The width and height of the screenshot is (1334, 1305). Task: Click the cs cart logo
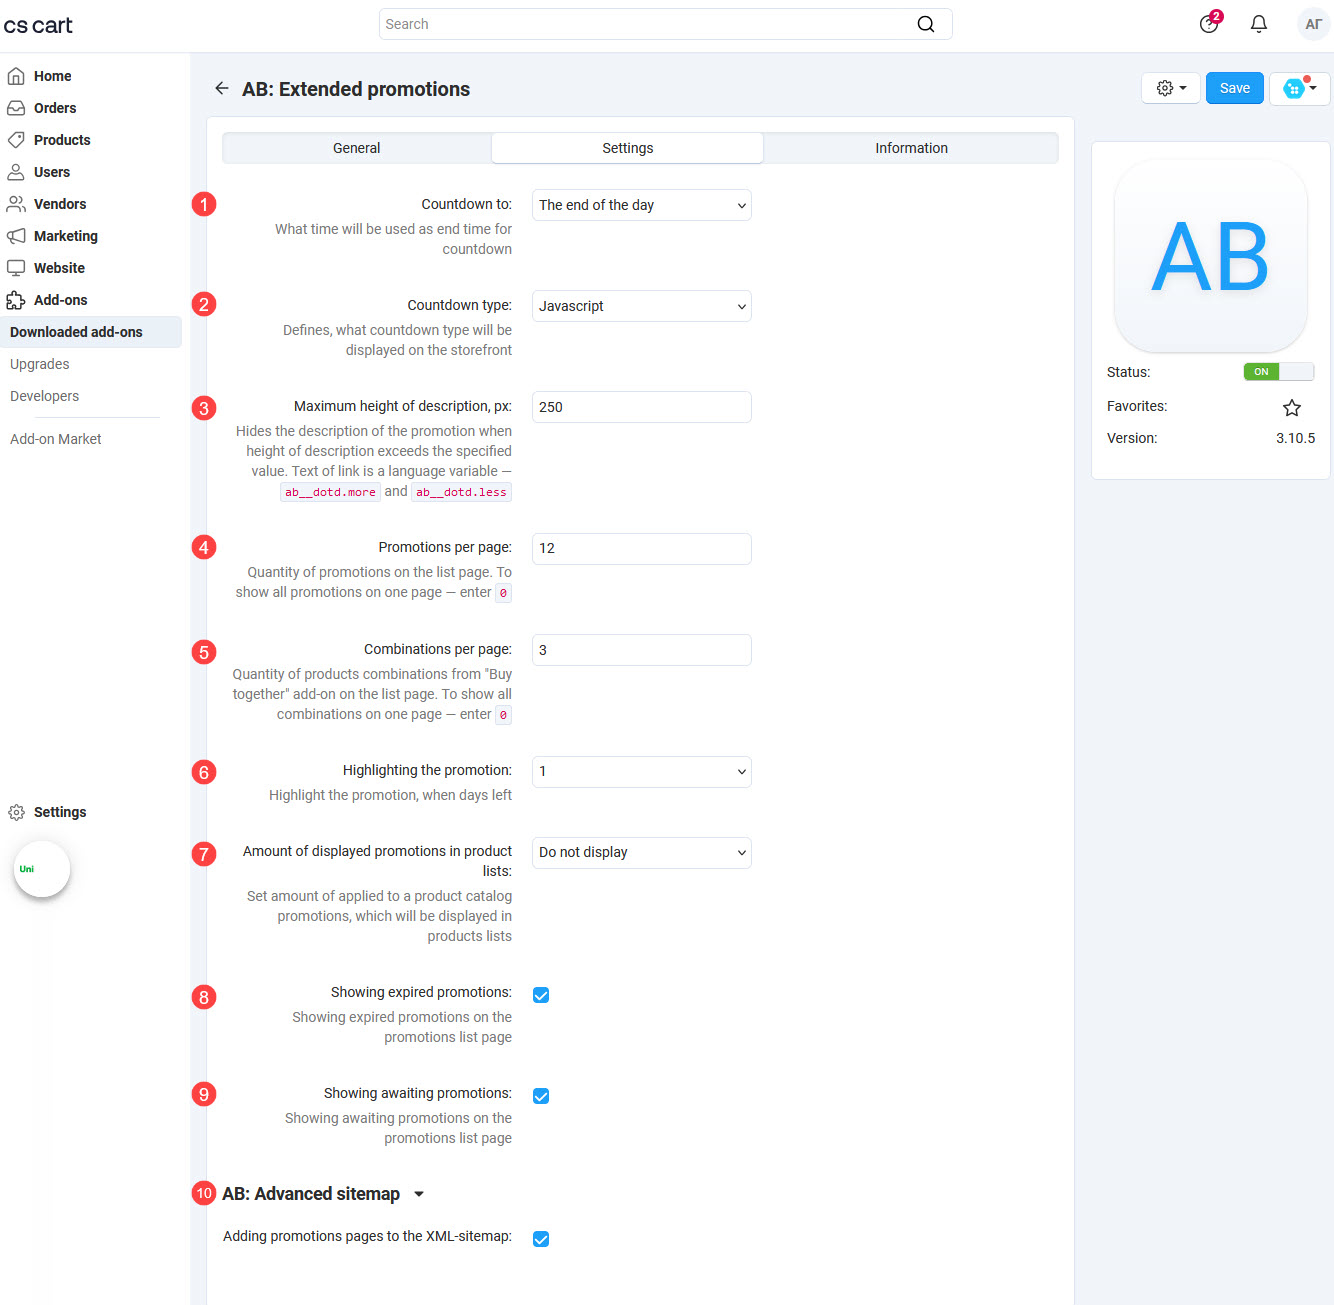[x=38, y=25]
